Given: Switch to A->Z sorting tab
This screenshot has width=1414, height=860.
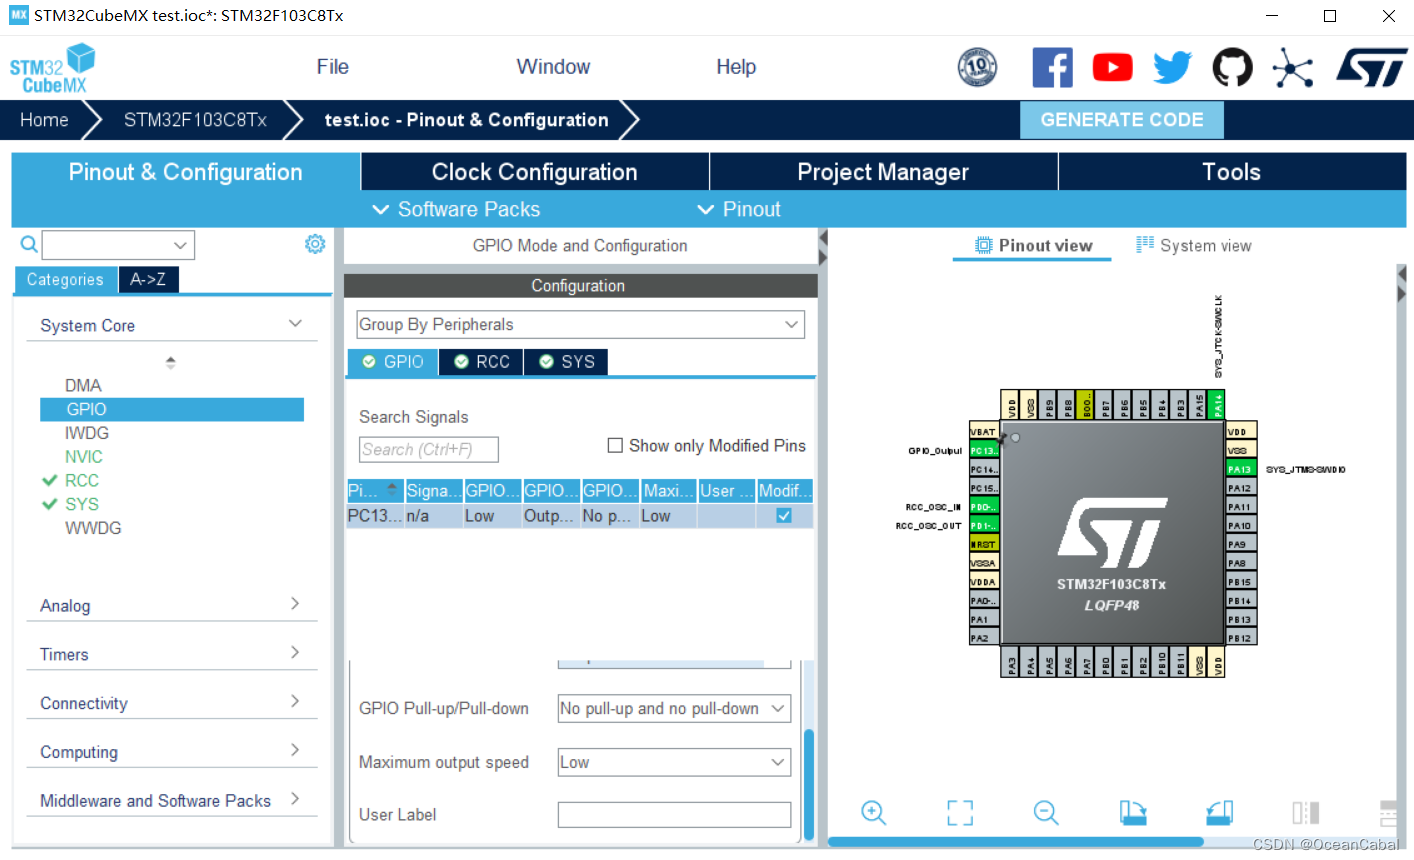Looking at the screenshot, I should (148, 279).
